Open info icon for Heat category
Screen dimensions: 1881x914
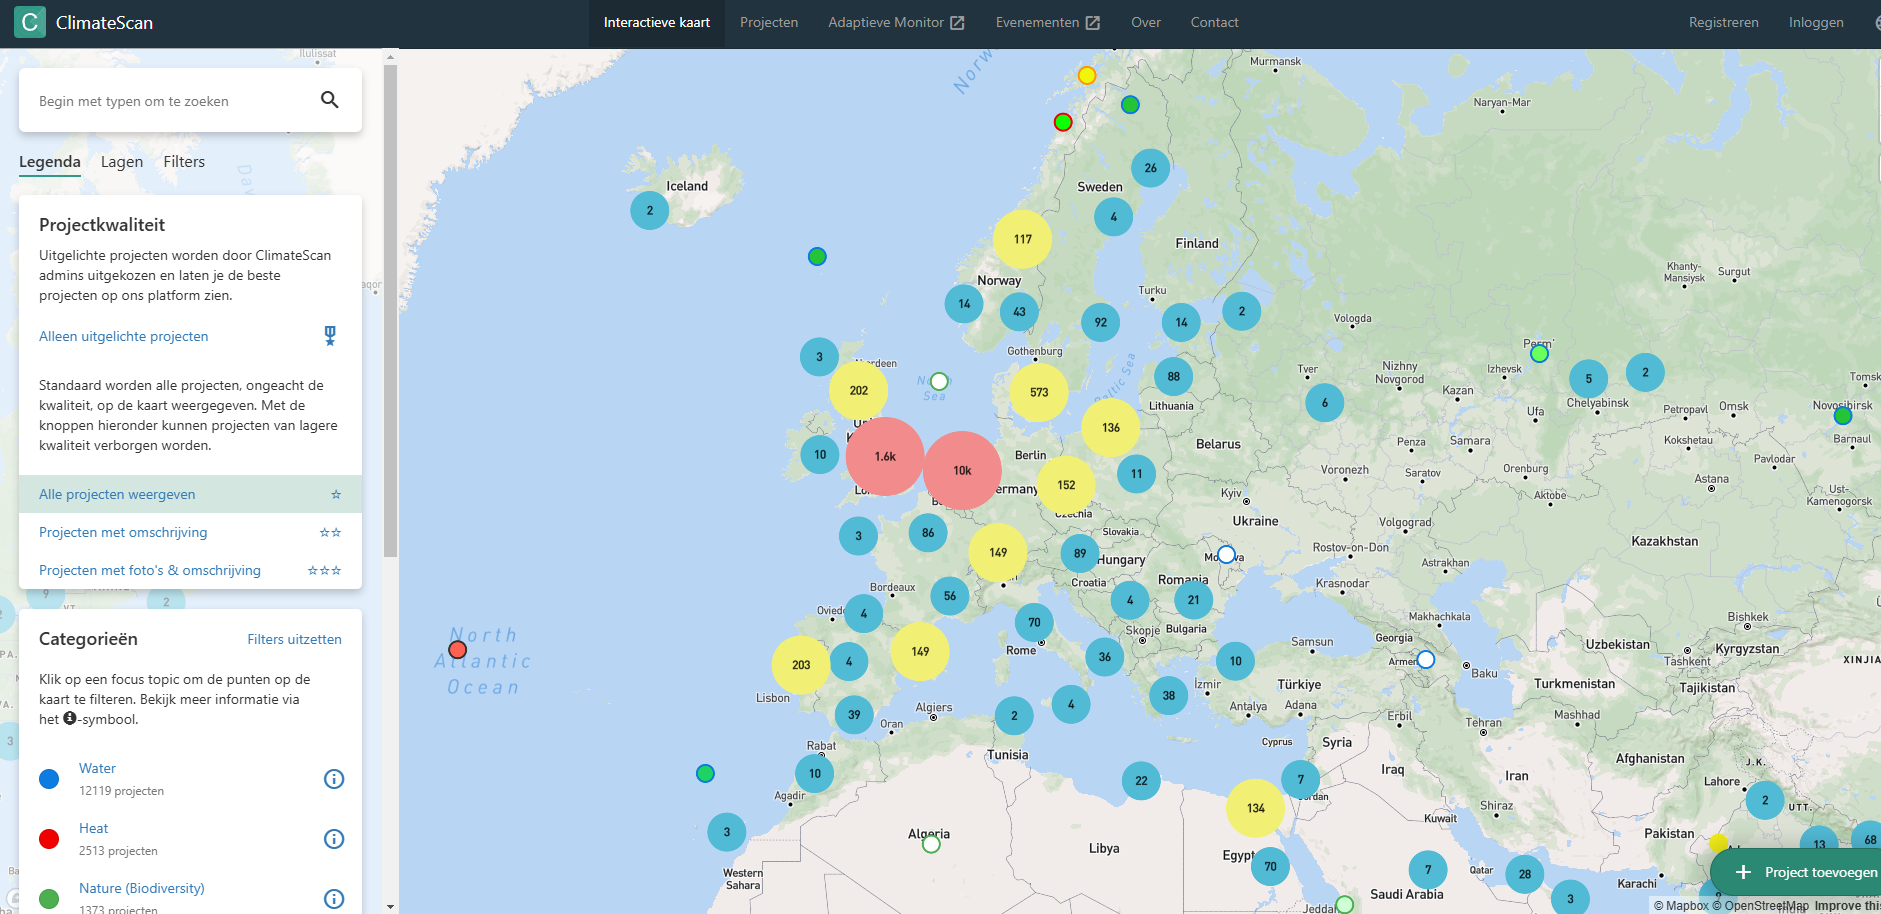point(334,839)
